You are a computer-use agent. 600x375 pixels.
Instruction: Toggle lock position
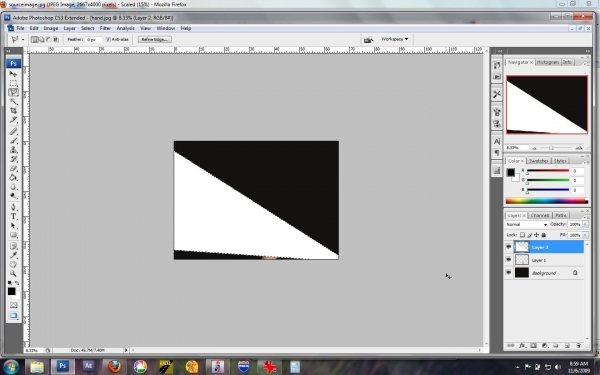click(x=536, y=235)
